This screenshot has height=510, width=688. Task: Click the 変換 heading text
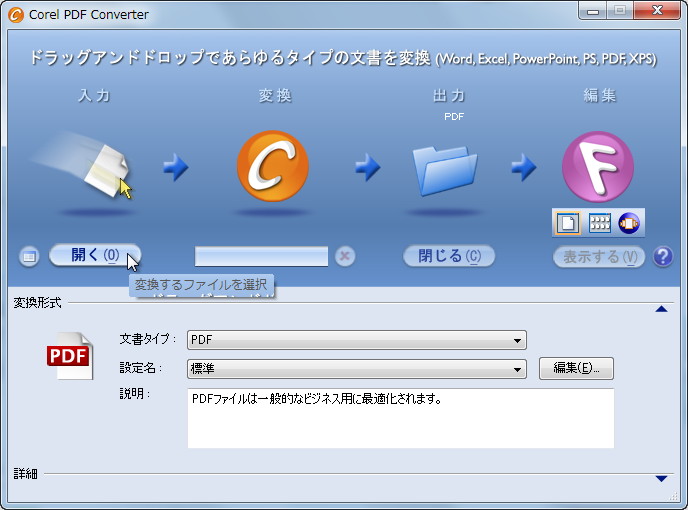pyautogui.click(x=275, y=96)
